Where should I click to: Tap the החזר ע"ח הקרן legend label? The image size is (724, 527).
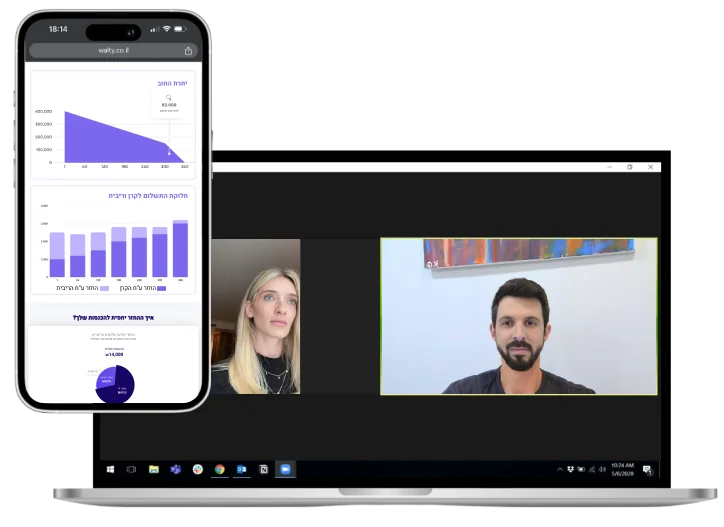[x=138, y=288]
